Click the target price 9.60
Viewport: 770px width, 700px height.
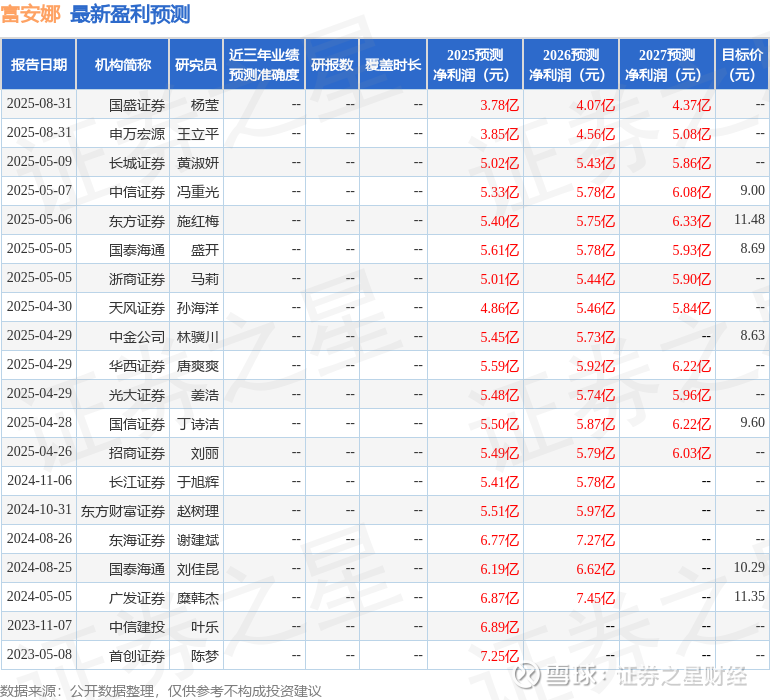pyautogui.click(x=752, y=422)
